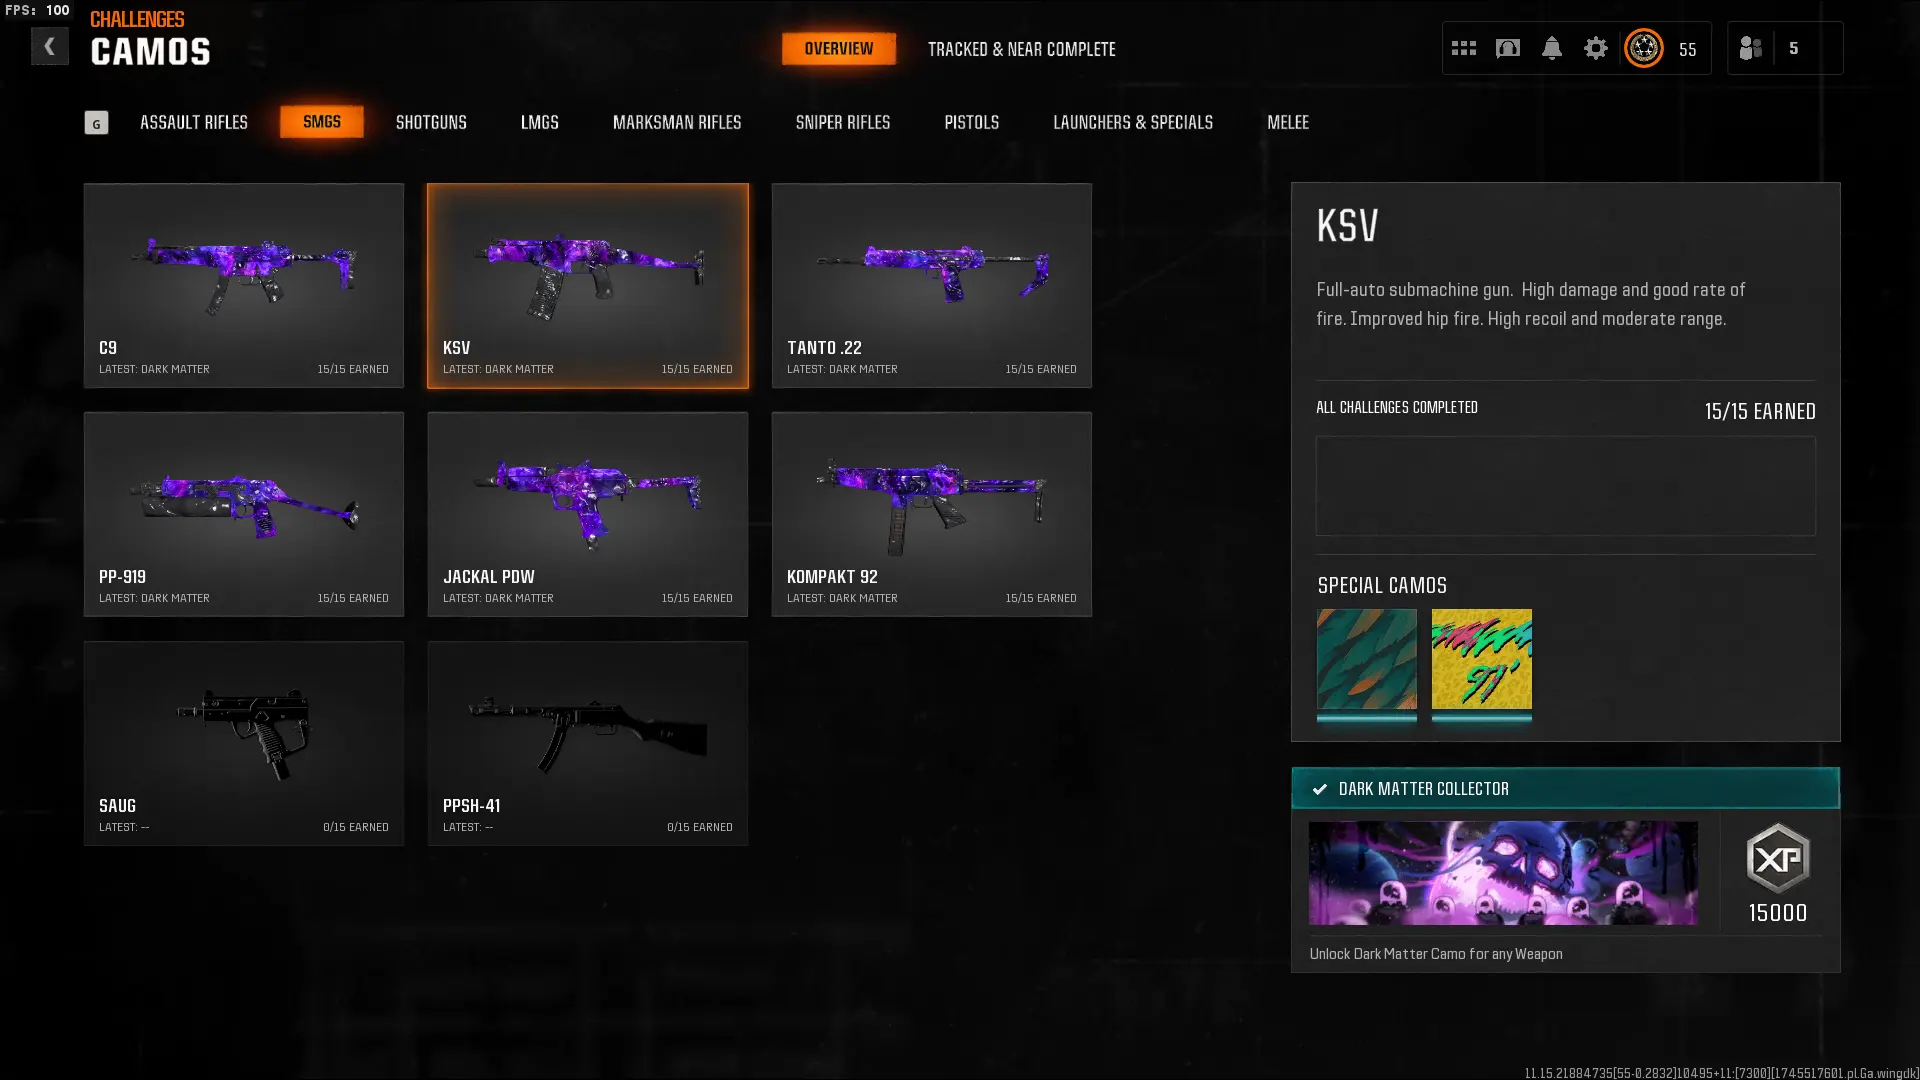Click the player rank emblem icon
1920x1080 pixels.
[1644, 48]
